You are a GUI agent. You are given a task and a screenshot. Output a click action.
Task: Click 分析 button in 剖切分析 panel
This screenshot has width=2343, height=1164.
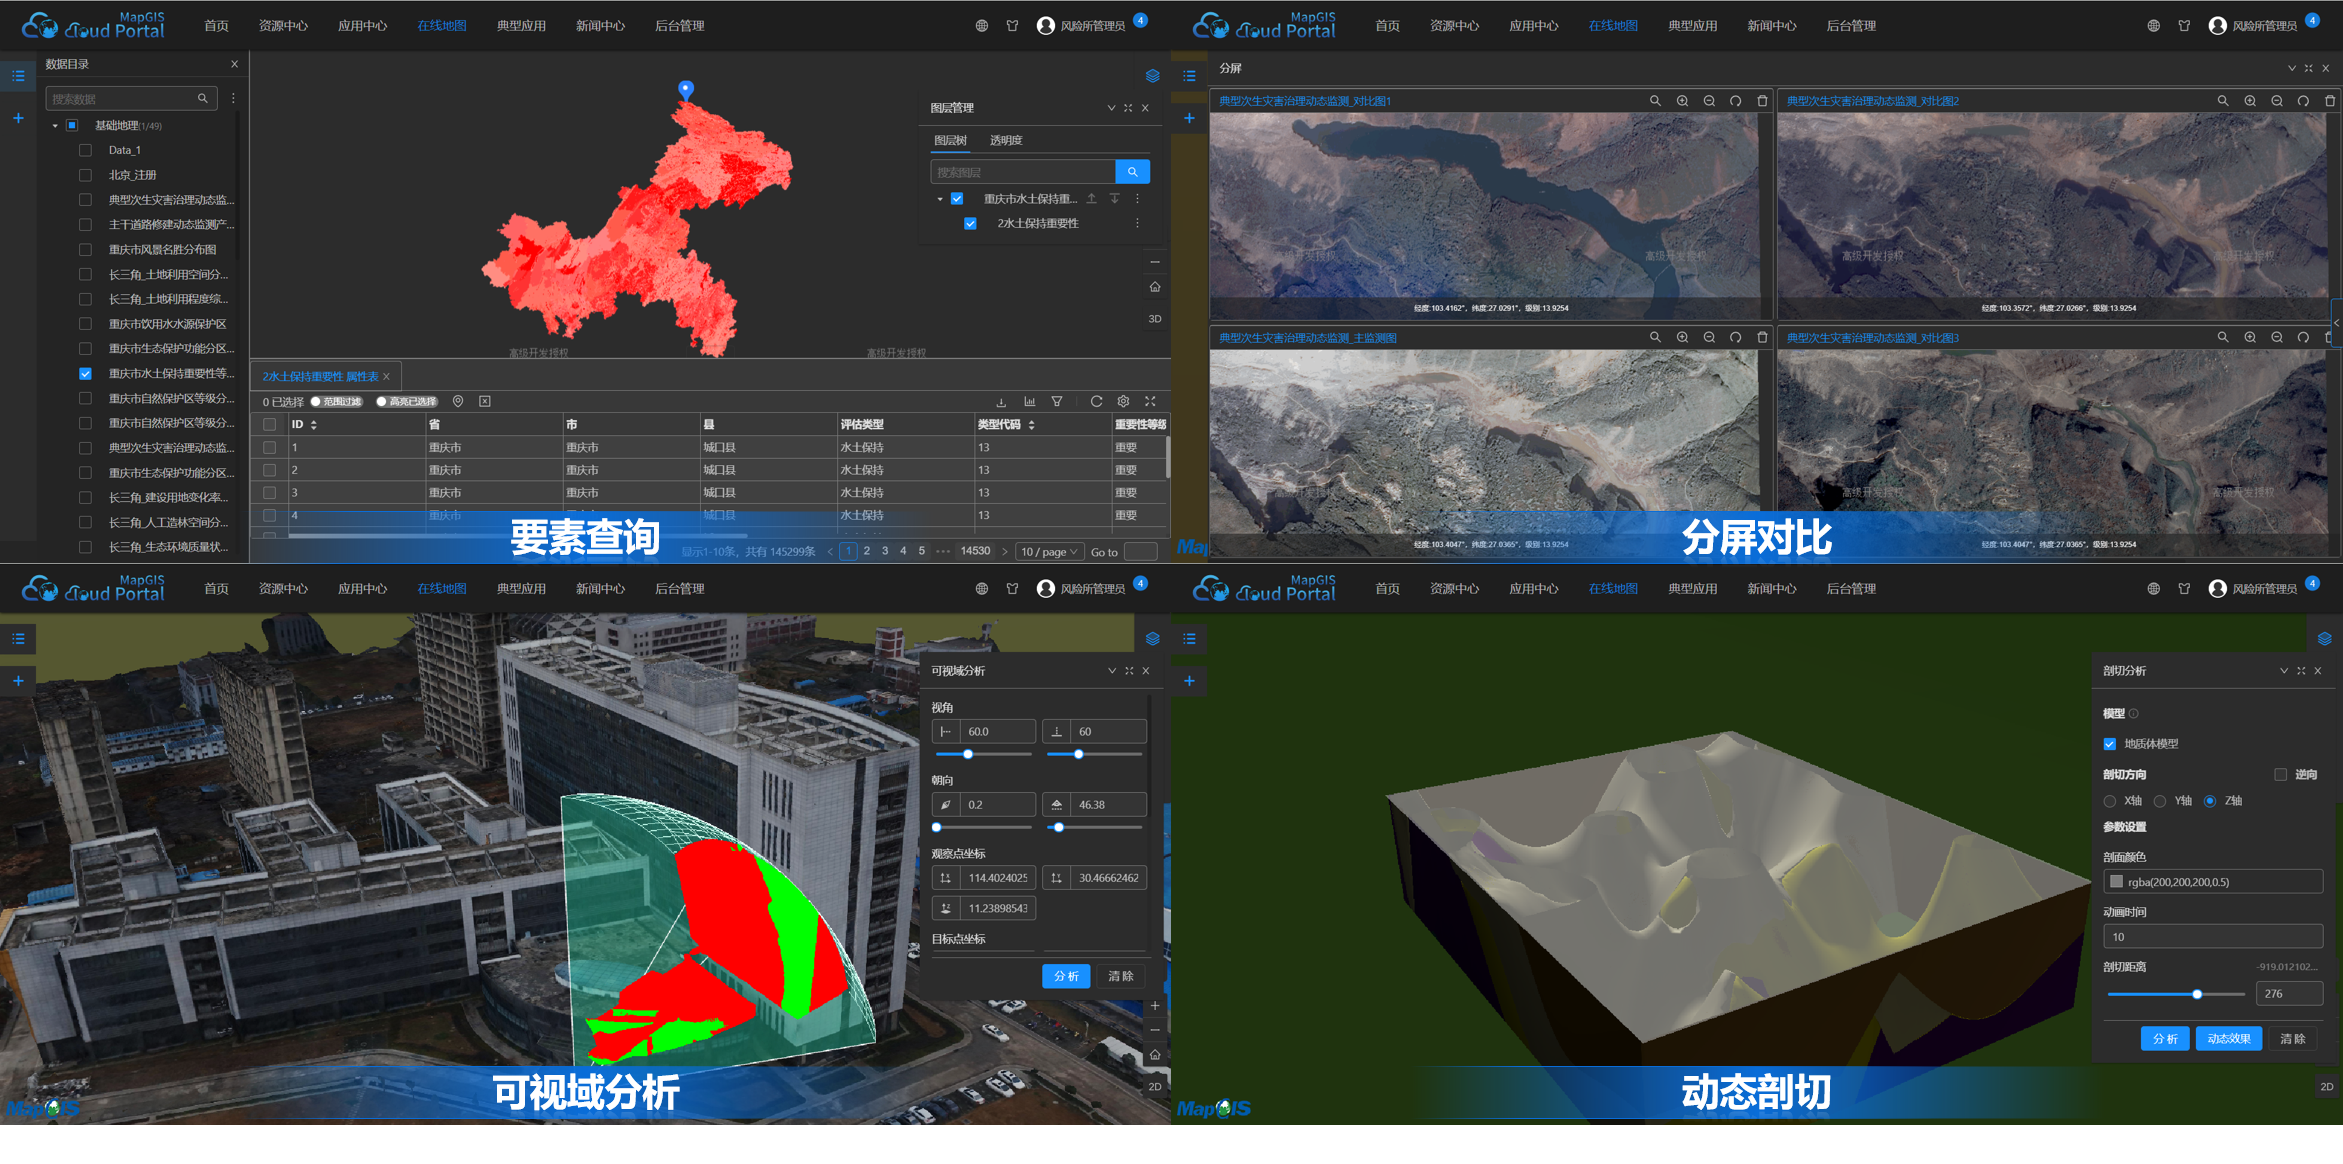point(2165,1039)
